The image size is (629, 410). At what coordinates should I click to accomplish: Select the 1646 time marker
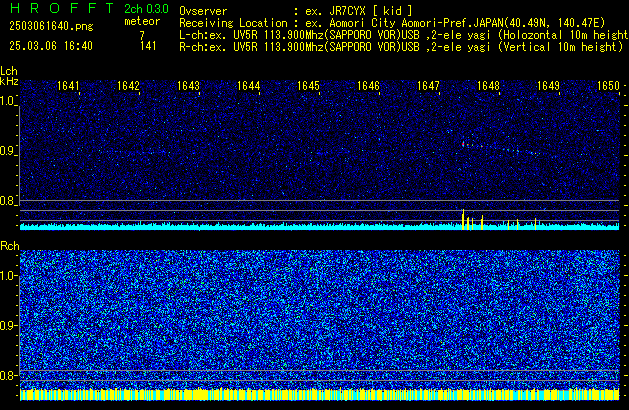(368, 86)
